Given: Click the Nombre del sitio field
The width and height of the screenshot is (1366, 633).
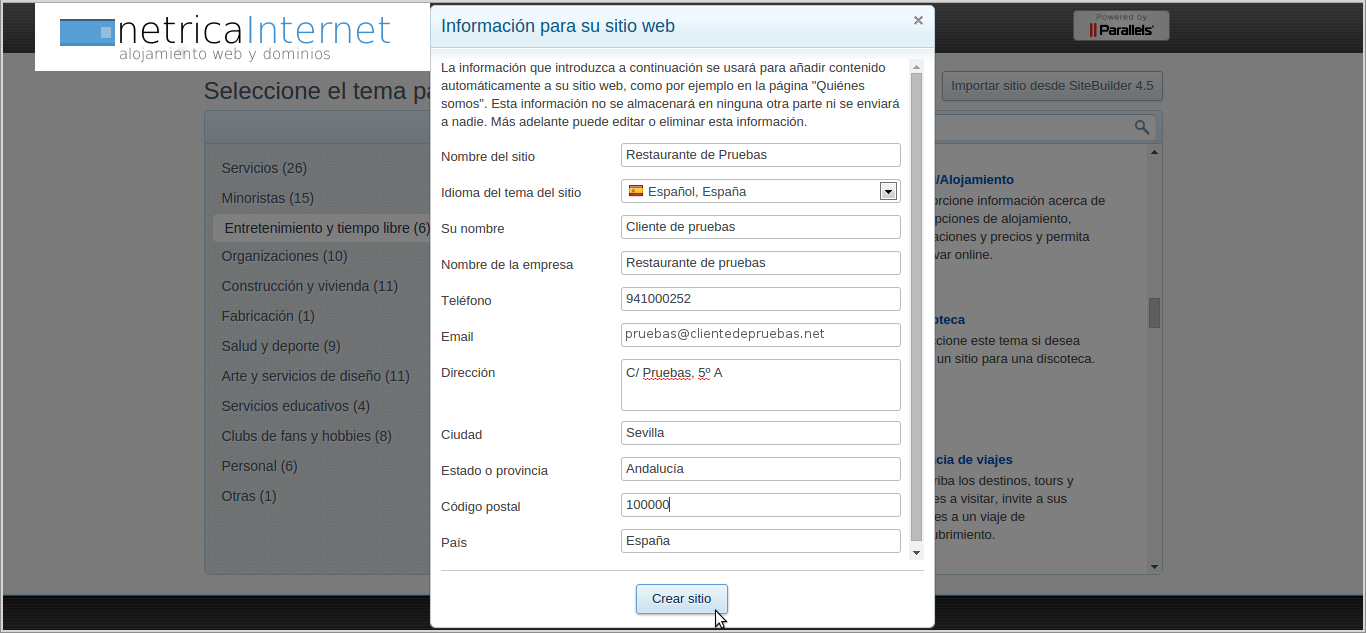Looking at the screenshot, I should coord(761,155).
